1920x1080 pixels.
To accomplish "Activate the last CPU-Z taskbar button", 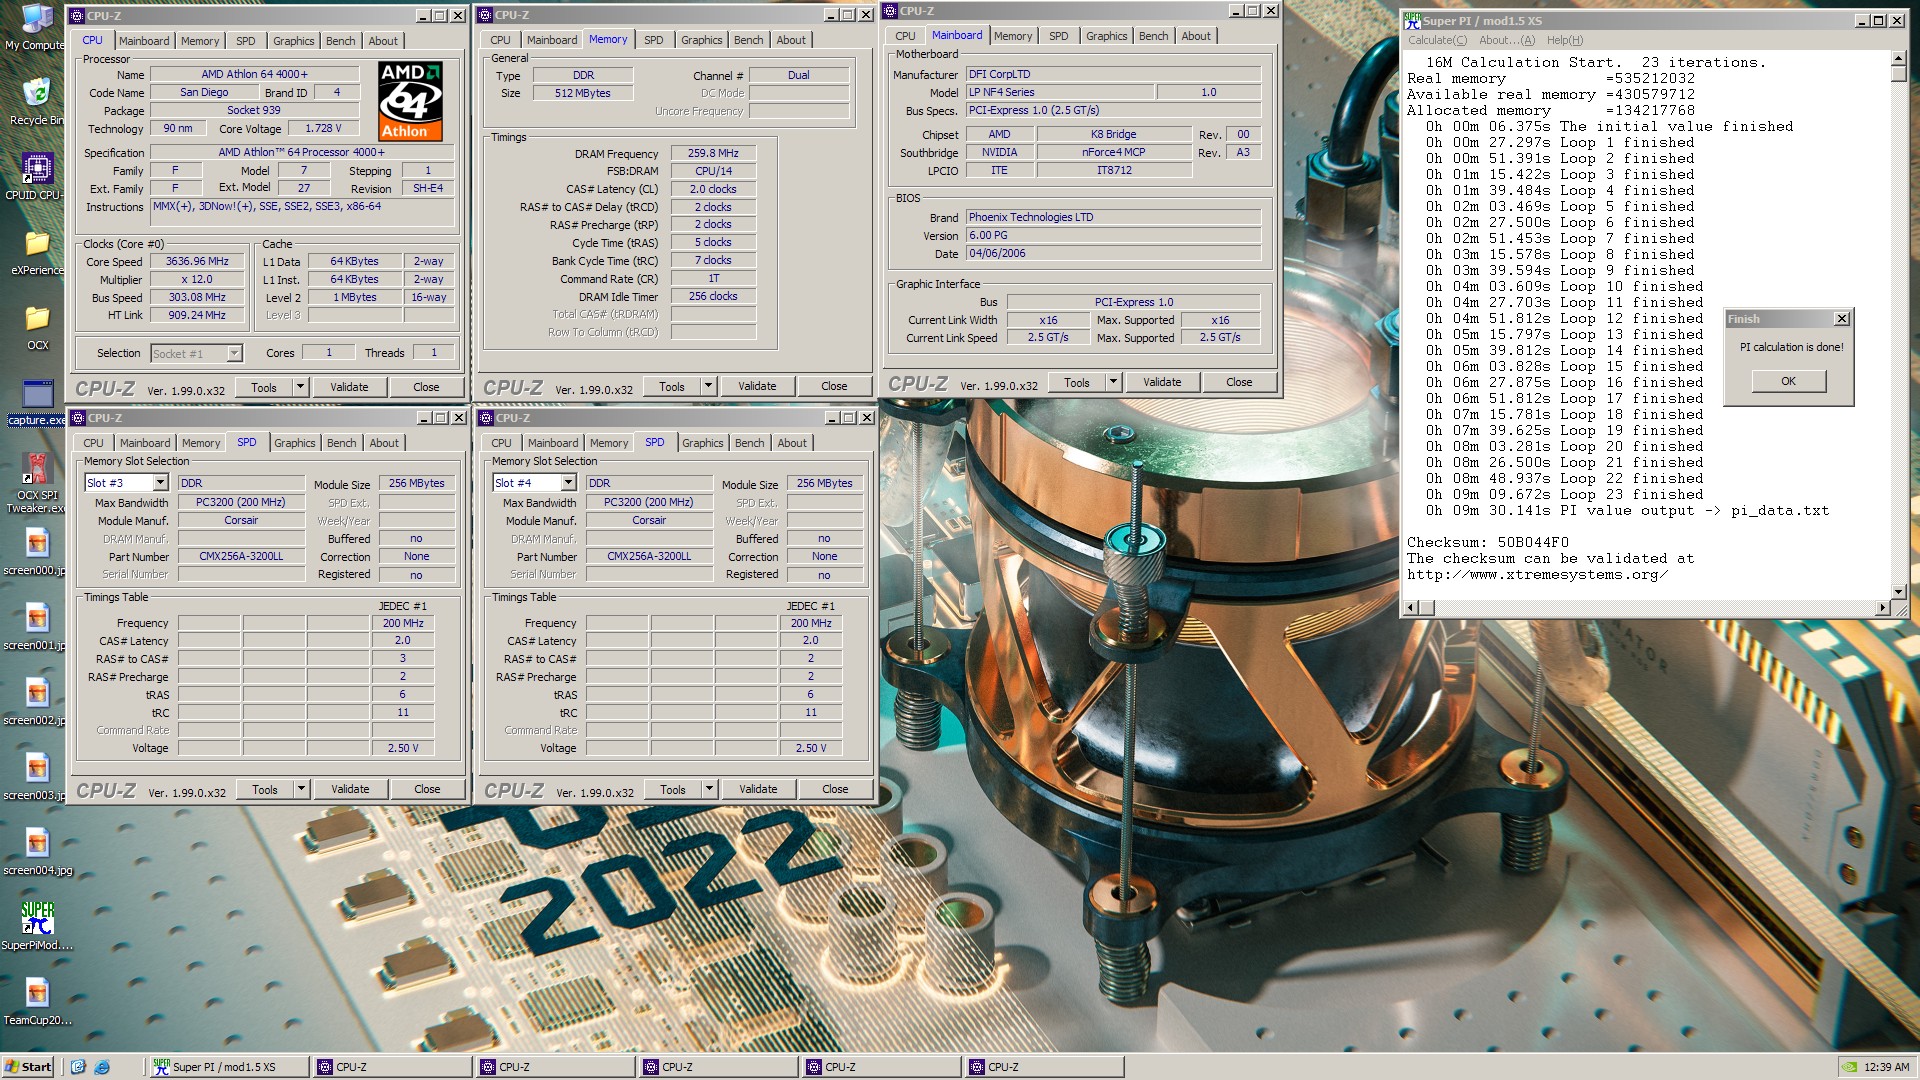I will coord(1043,1067).
